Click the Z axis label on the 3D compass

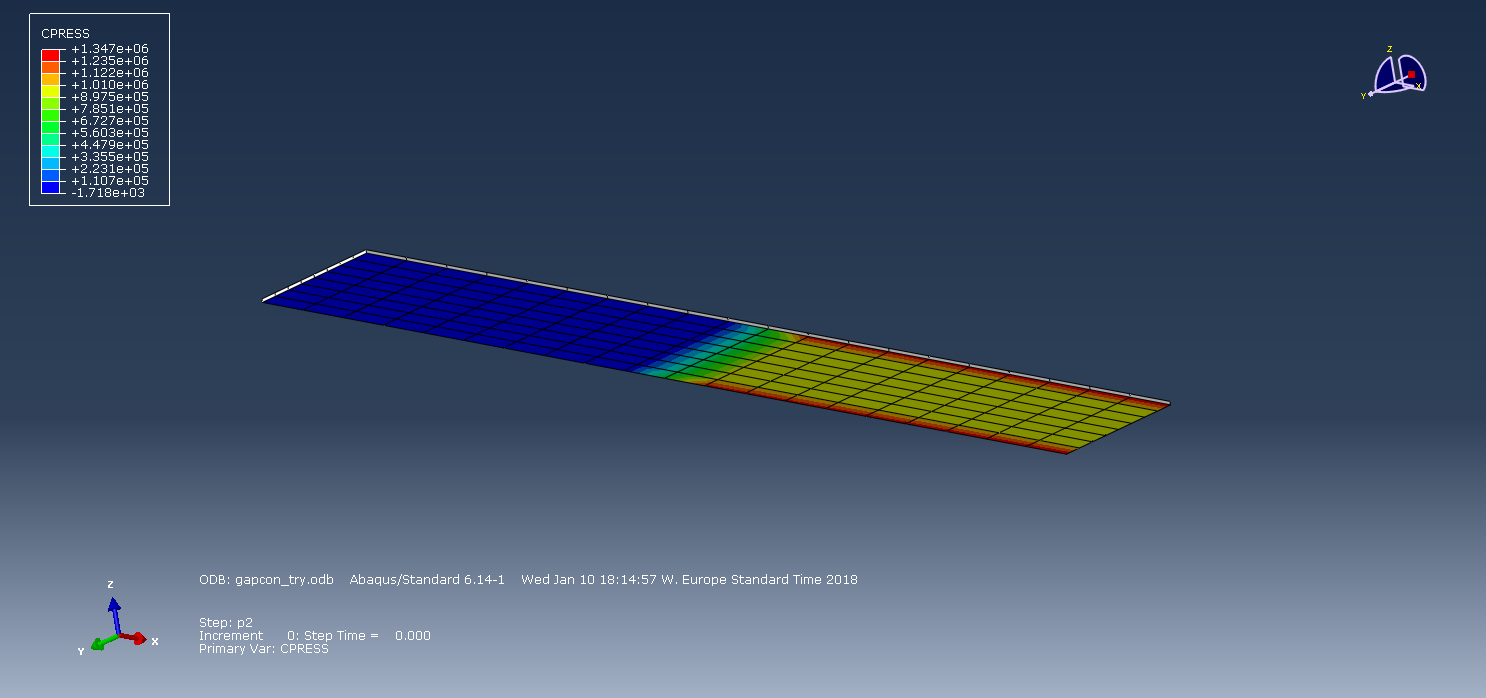[1389, 49]
